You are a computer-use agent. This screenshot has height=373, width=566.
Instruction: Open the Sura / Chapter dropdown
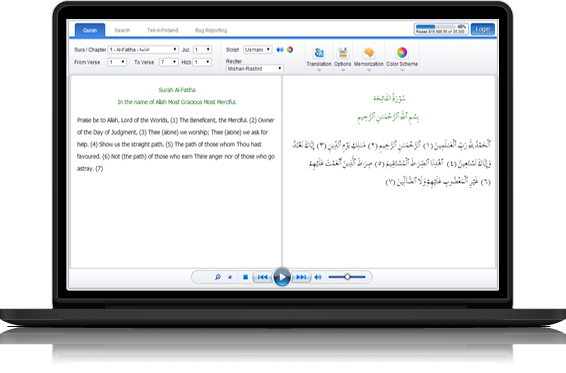(143, 49)
